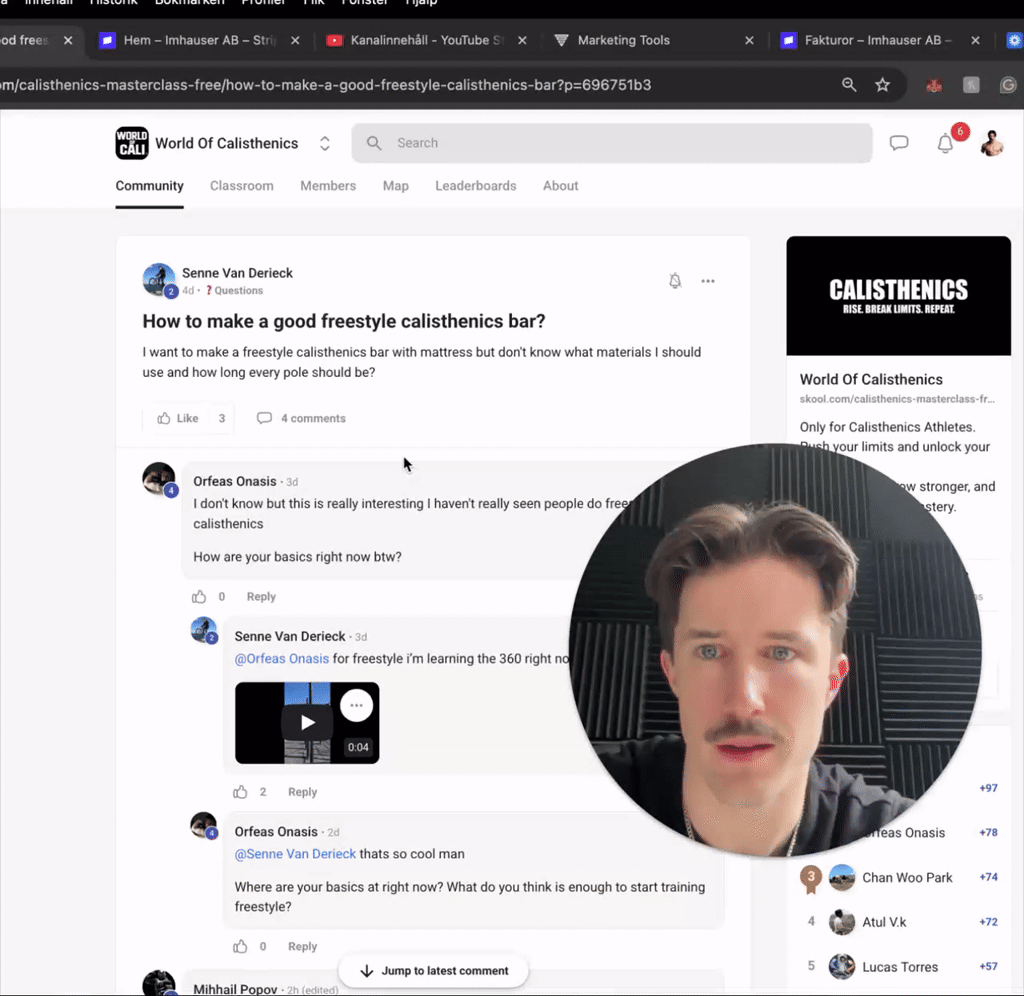Like Senne Van Derieck's reply with 2 likes
Screen dimensions: 1024x996
(240, 792)
